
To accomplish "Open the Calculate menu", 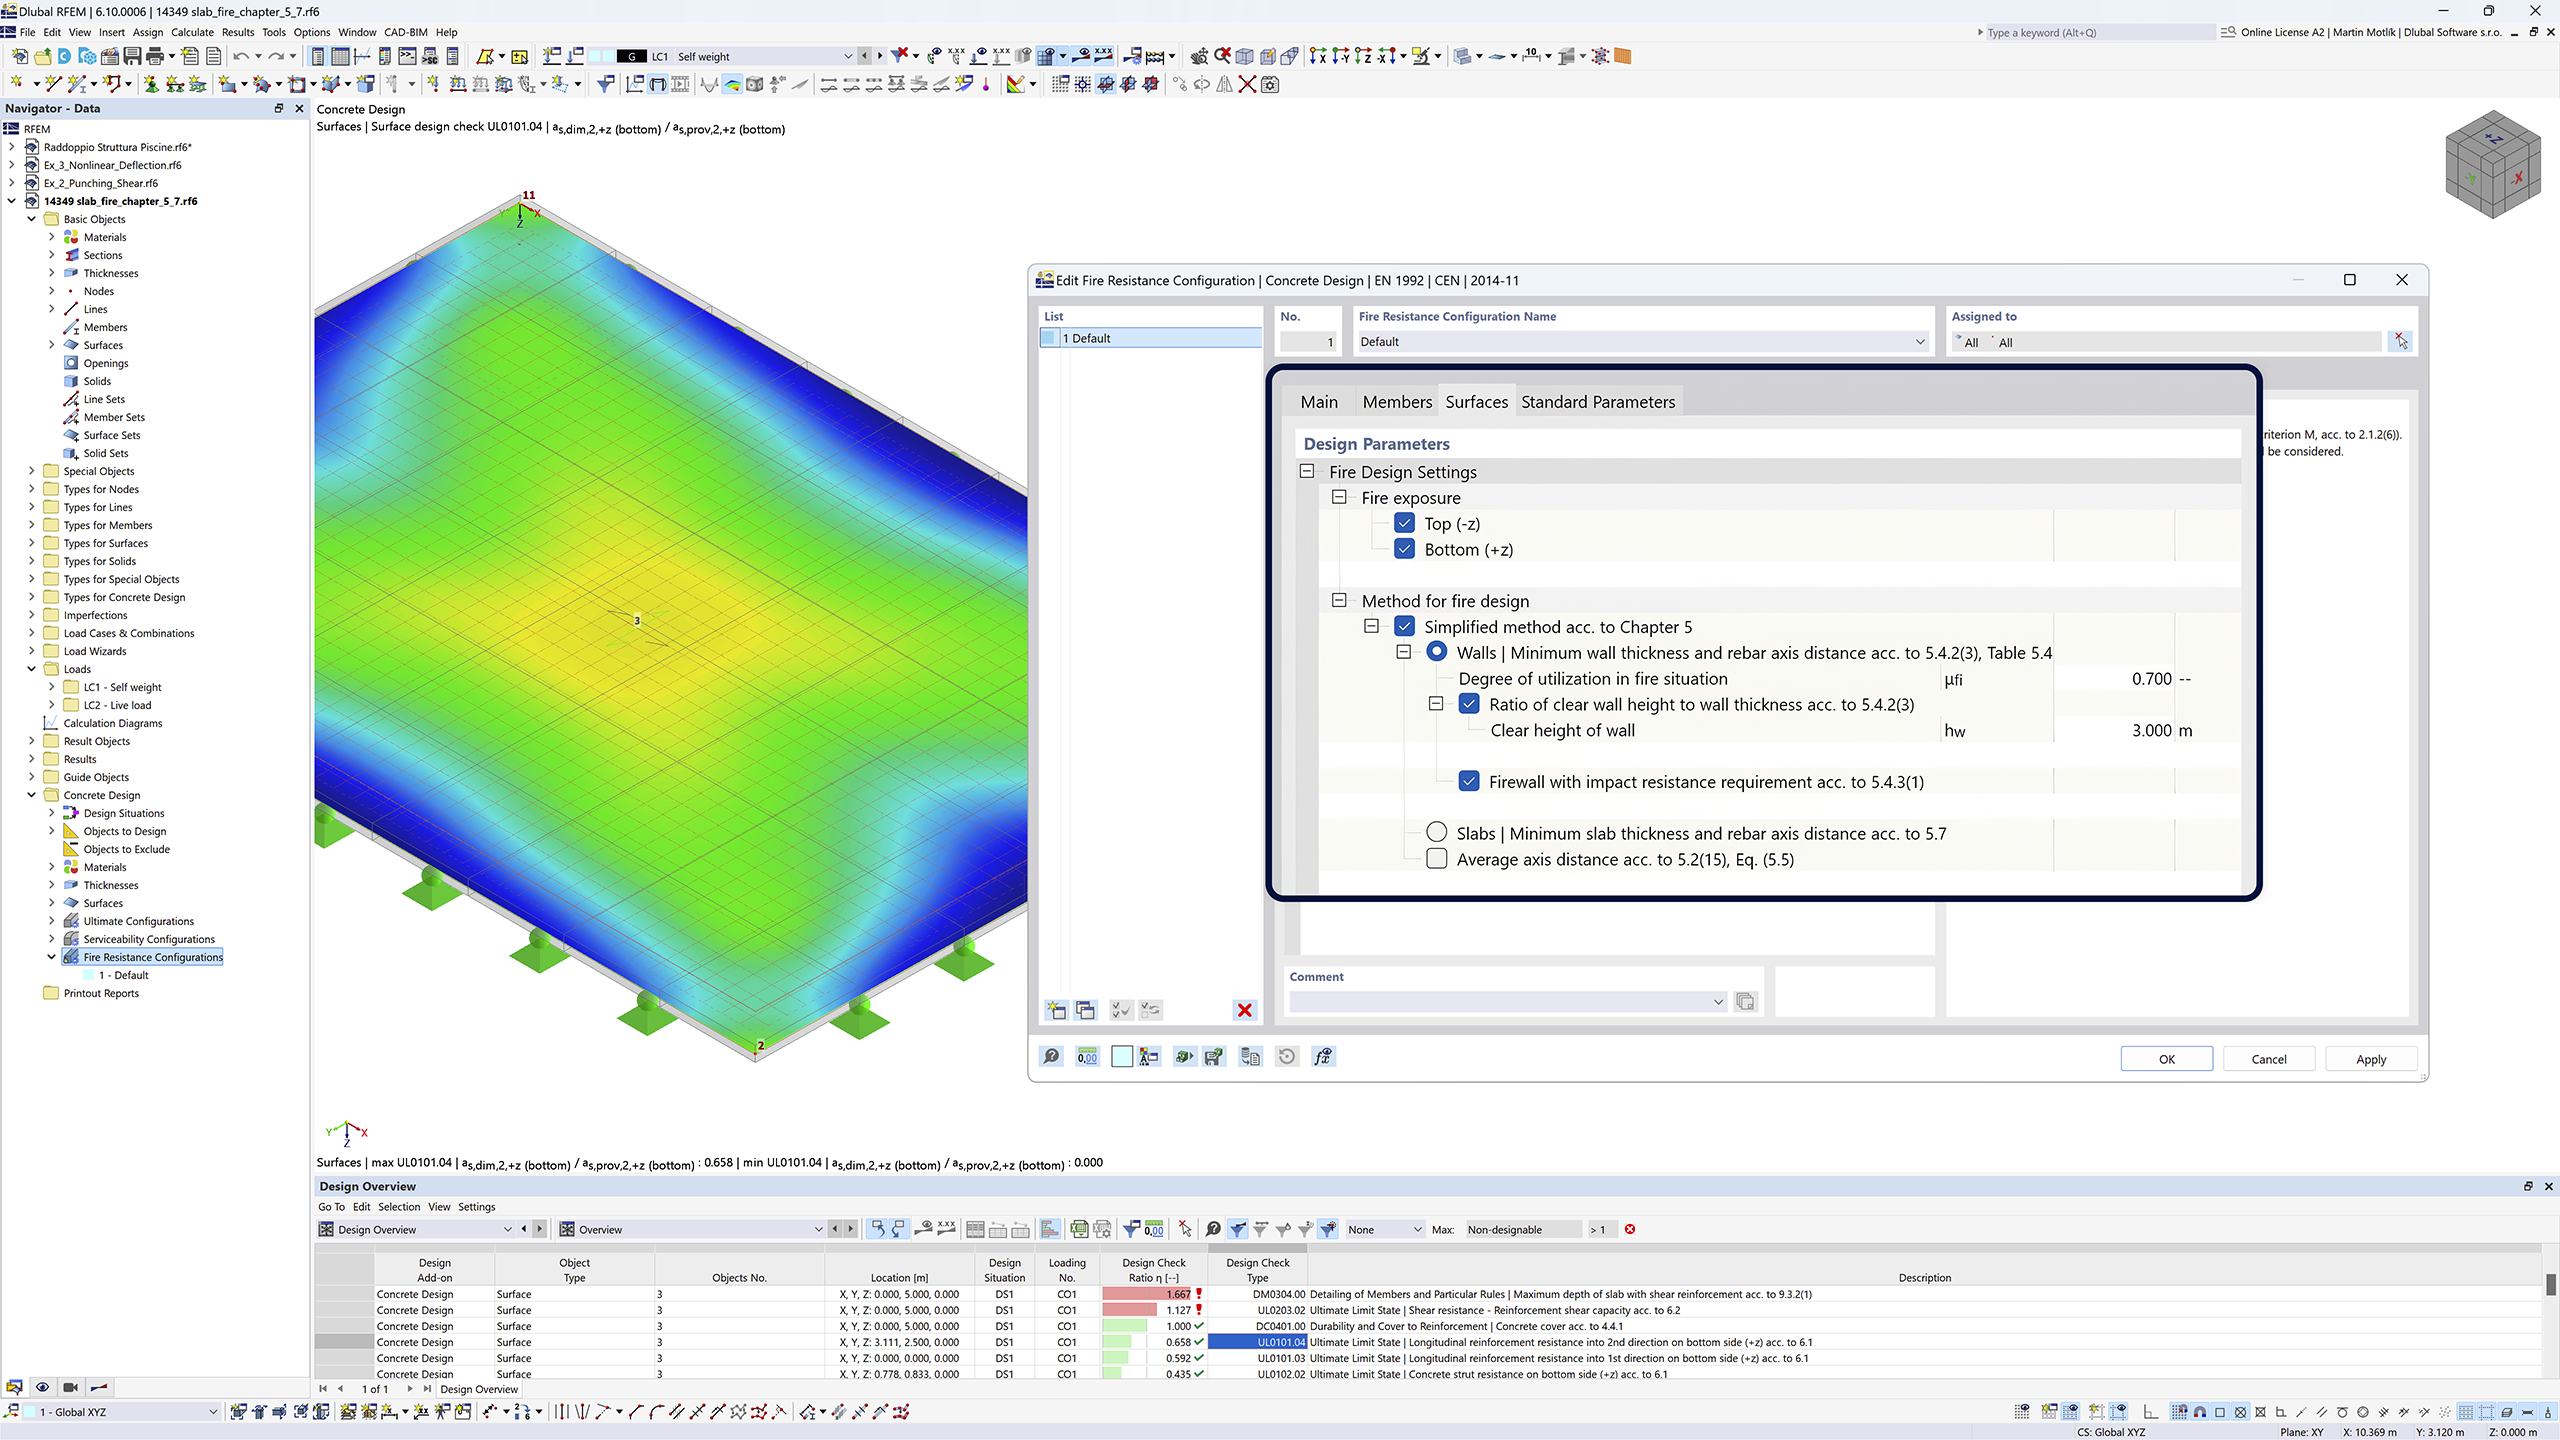I will pos(192,31).
